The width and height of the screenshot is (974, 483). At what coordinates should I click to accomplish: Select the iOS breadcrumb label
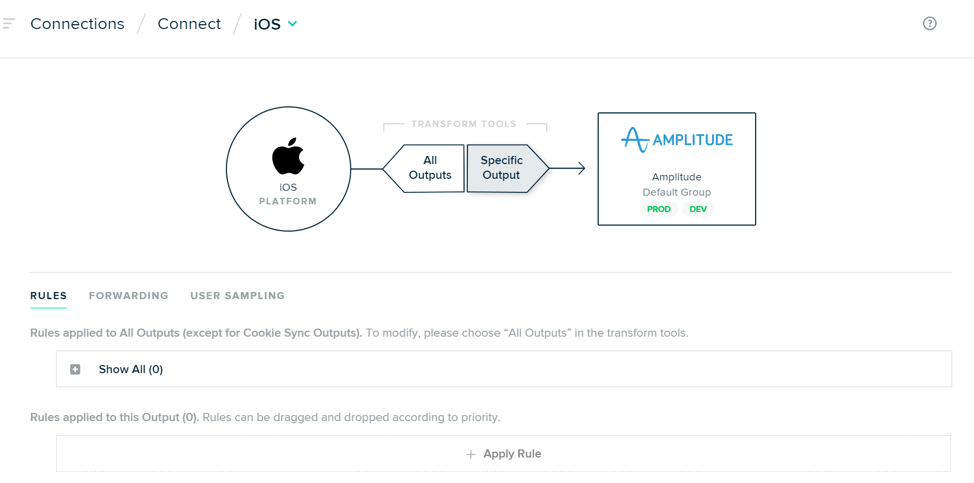[x=267, y=24]
